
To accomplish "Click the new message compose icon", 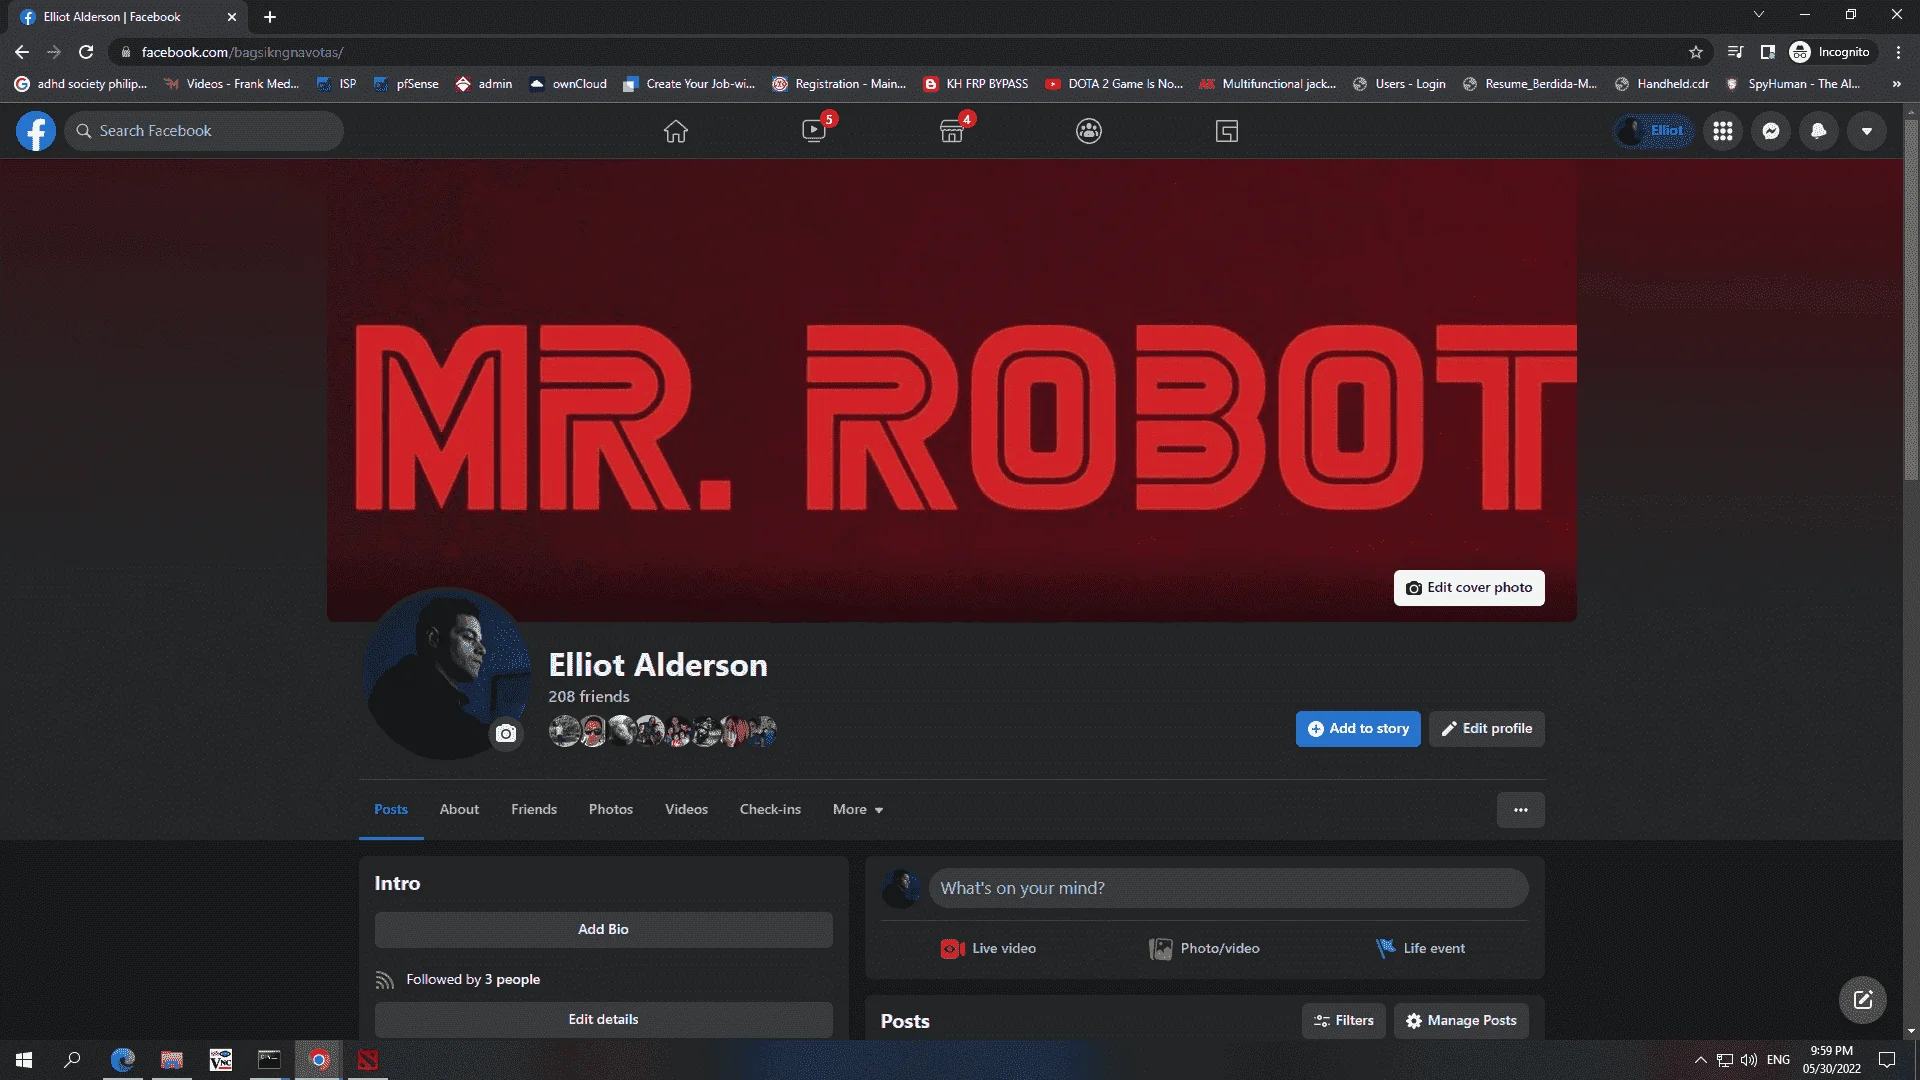I will click(x=1863, y=1000).
